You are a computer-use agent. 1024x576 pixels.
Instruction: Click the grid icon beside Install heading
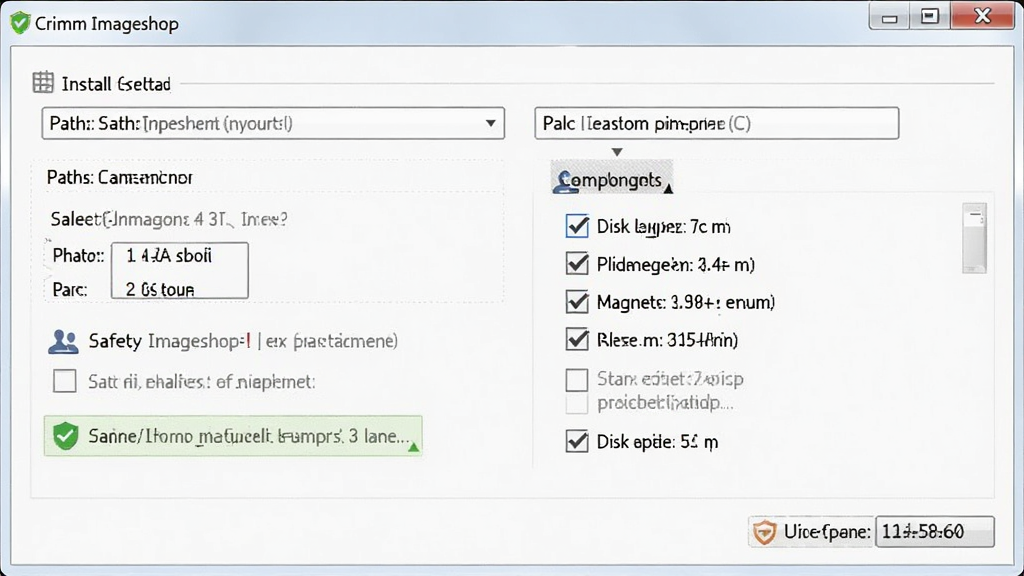pos(43,83)
